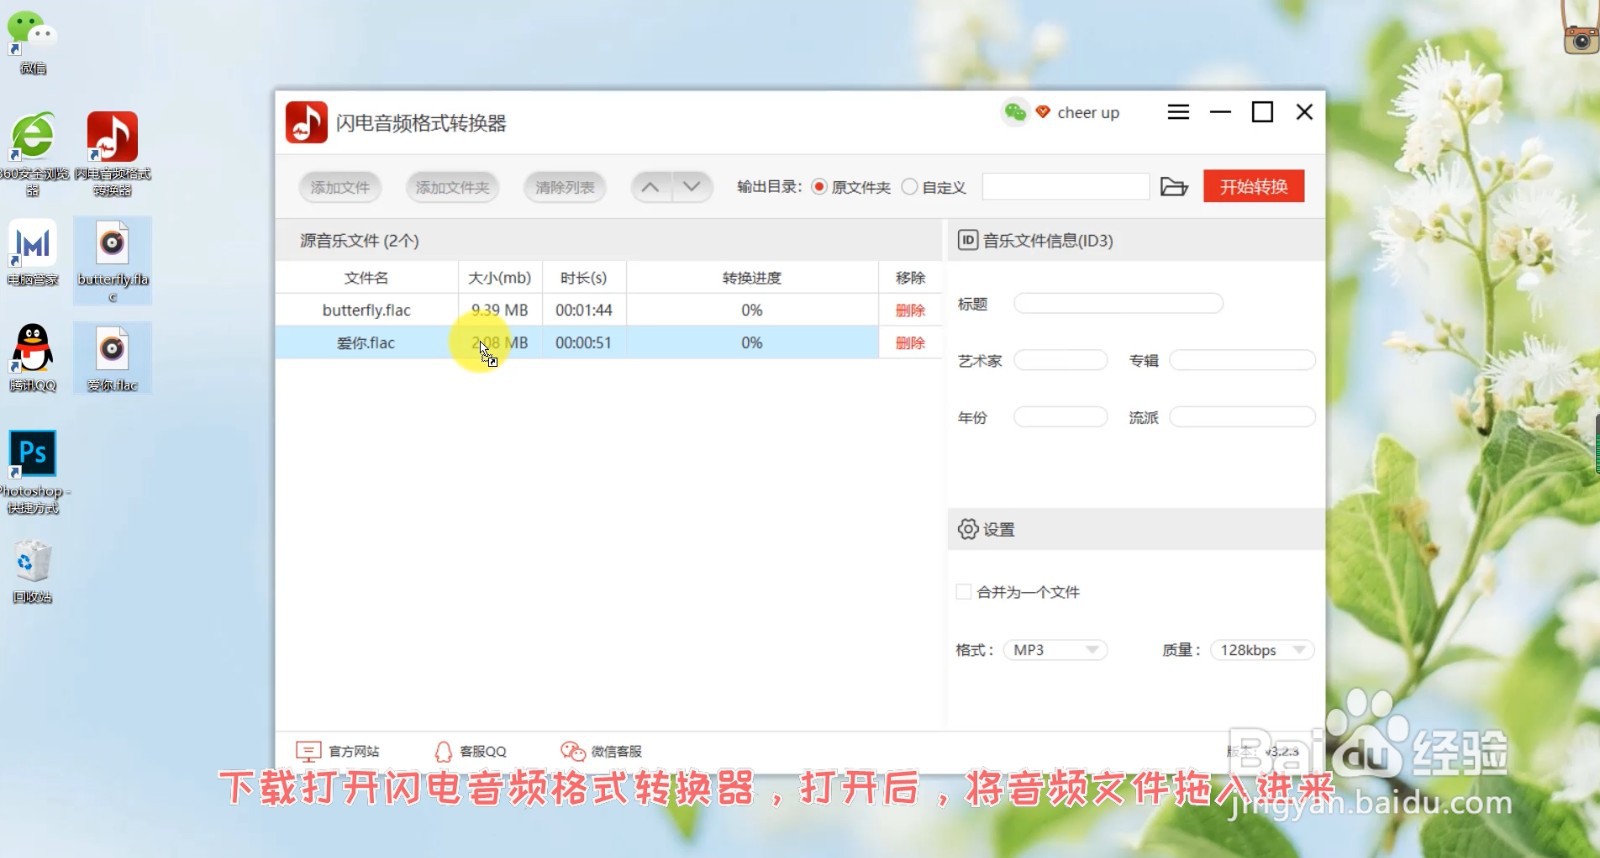This screenshot has width=1600, height=858.
Task: Click the settings gear icon
Action: [967, 529]
